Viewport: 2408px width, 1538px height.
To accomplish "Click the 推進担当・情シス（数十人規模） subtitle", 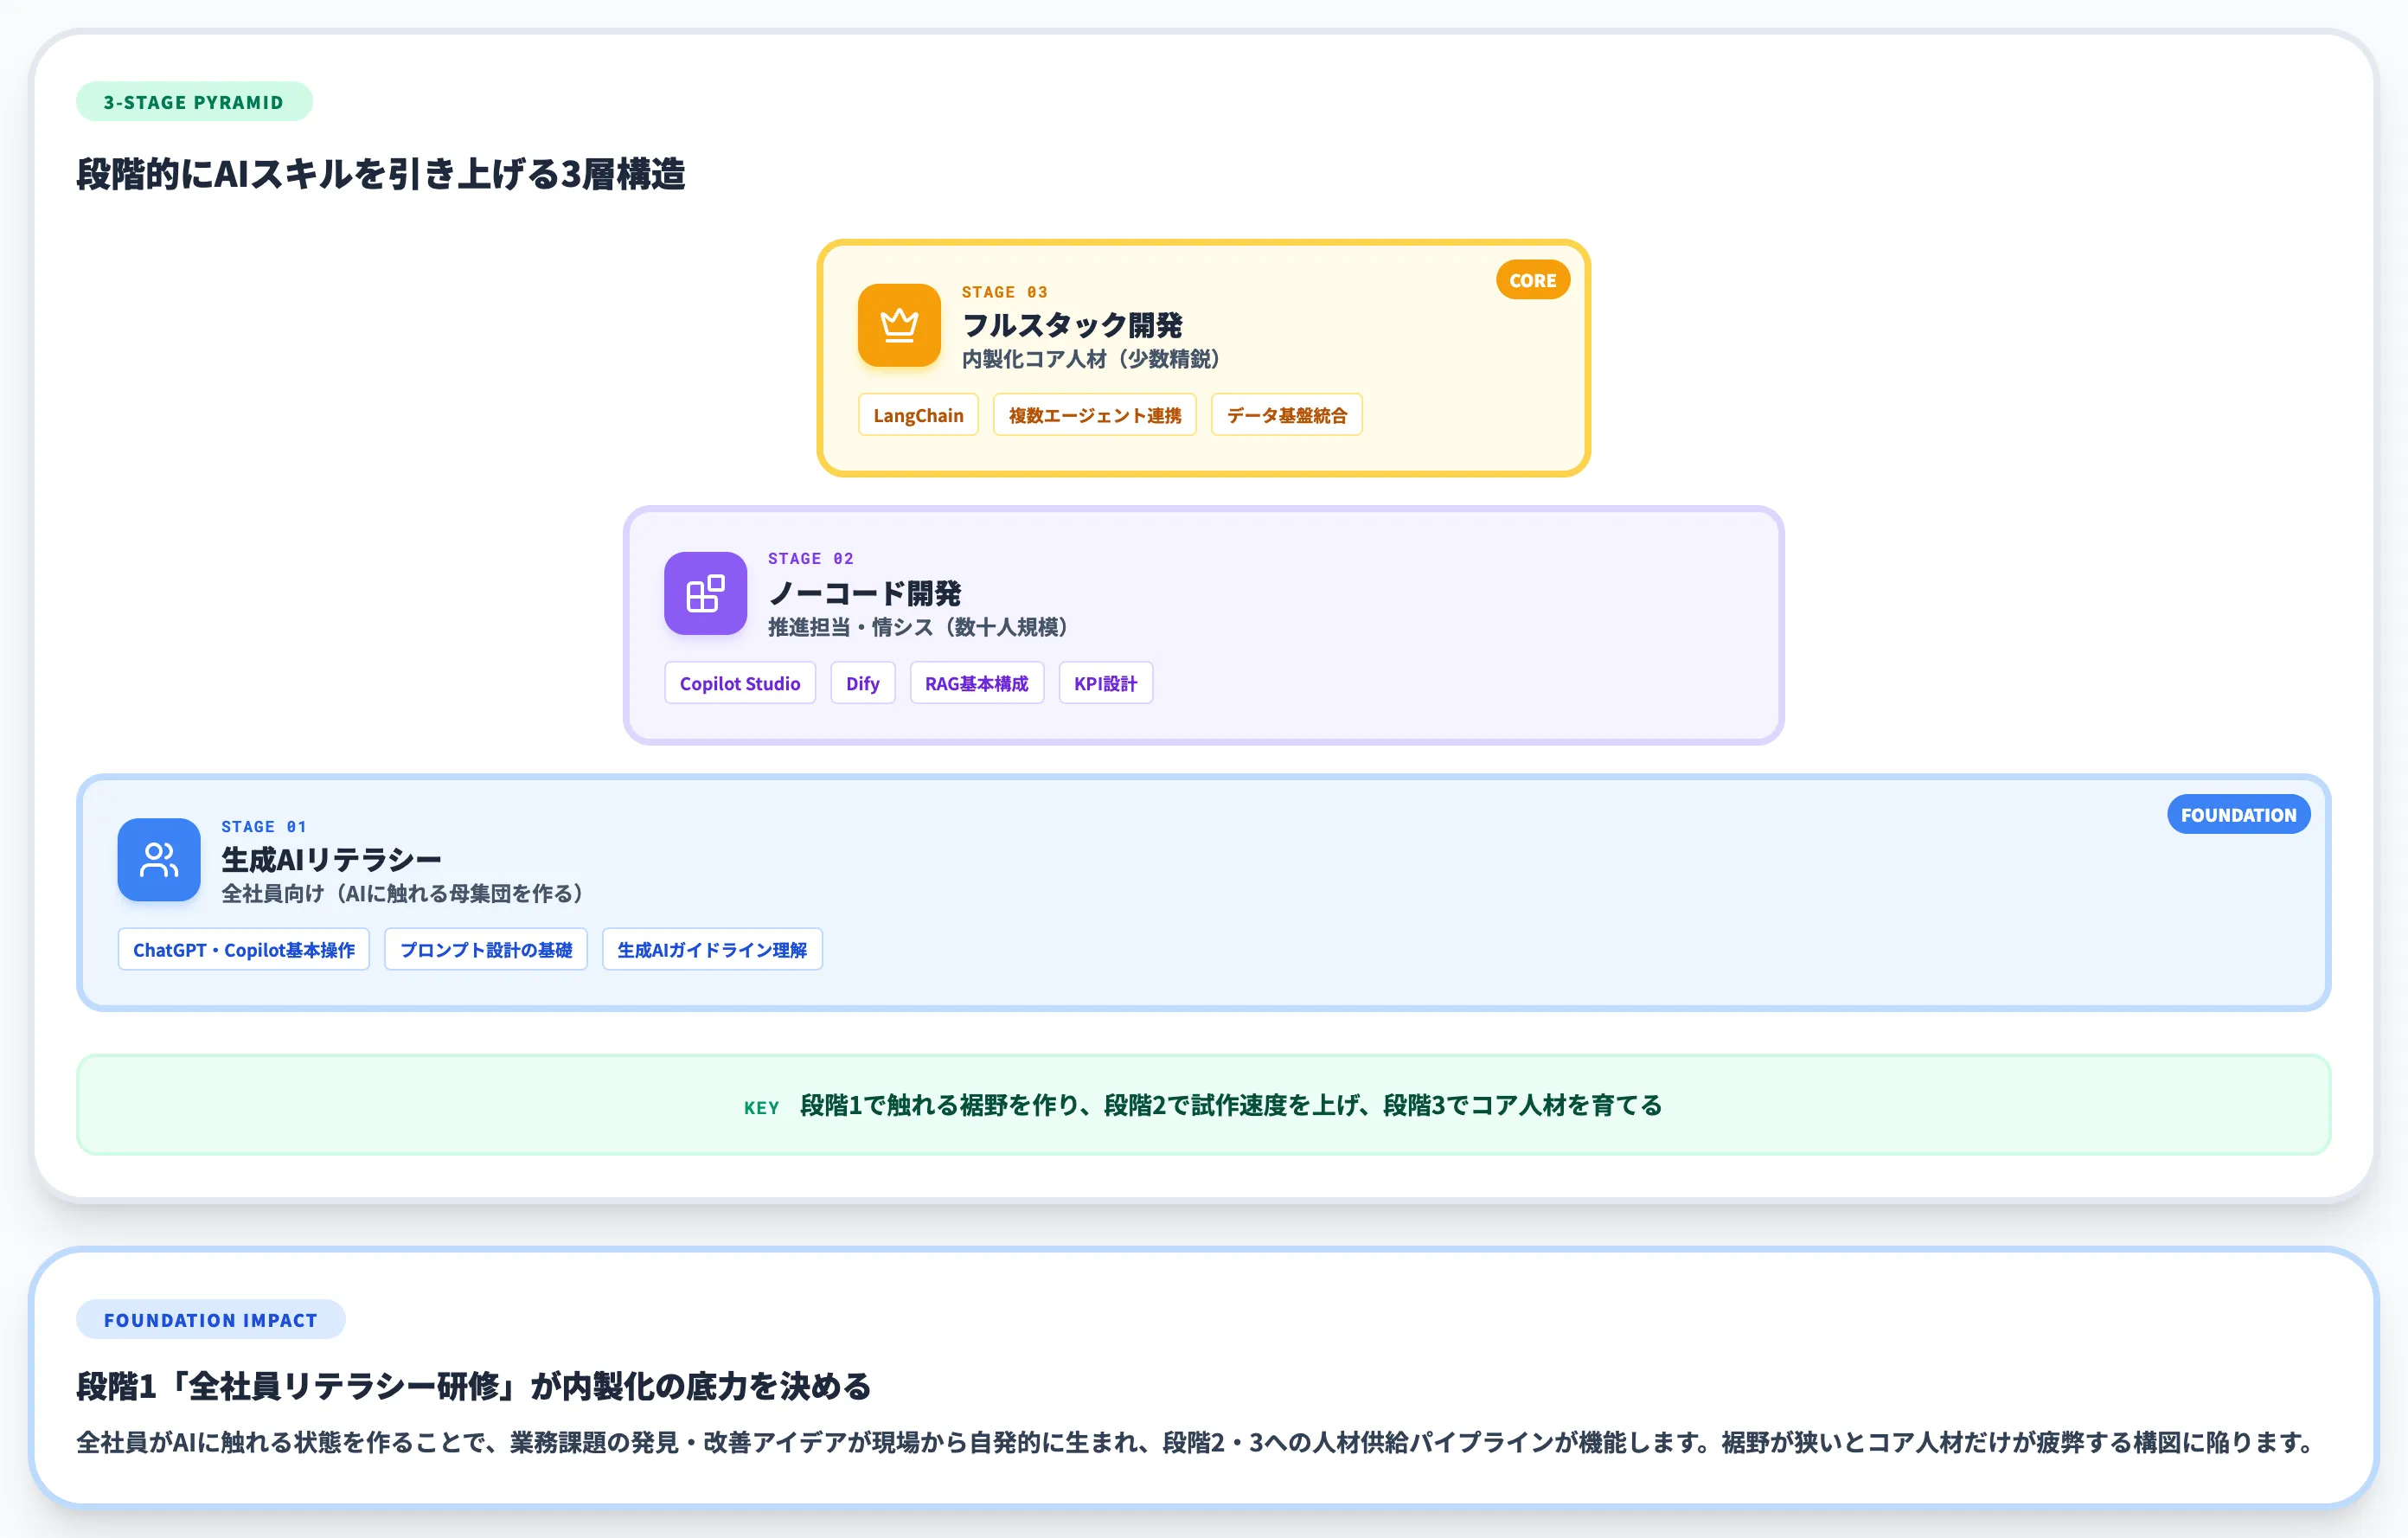I will [918, 627].
